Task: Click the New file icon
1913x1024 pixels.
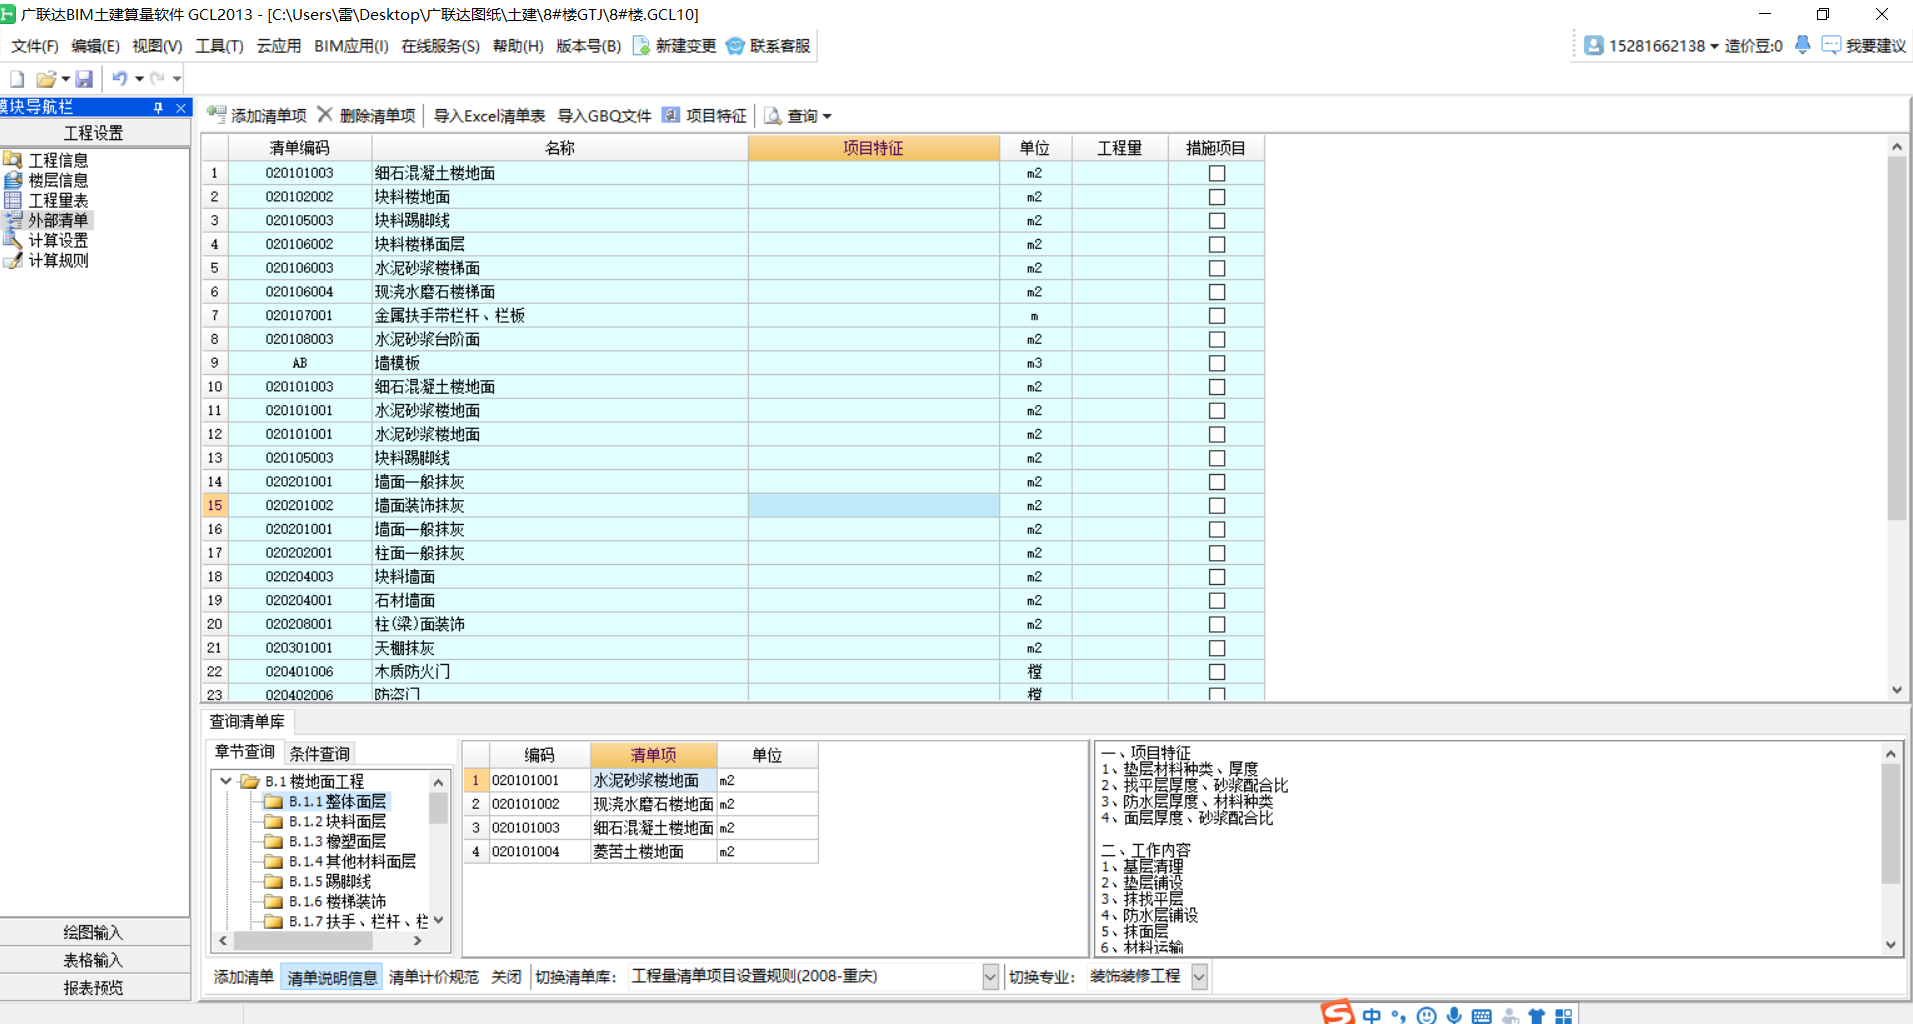Action: [x=17, y=79]
